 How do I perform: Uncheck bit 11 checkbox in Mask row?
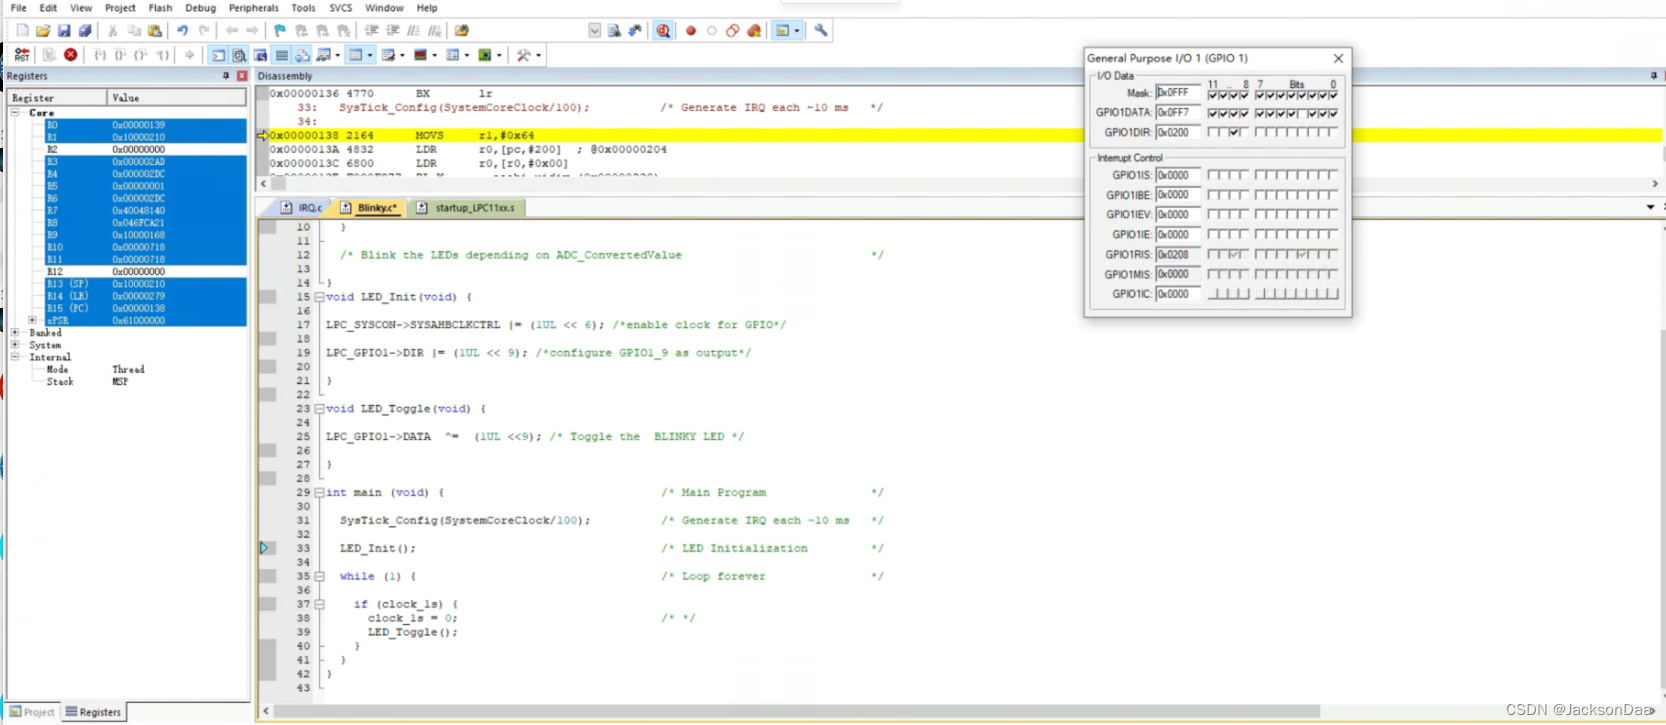click(x=1212, y=95)
